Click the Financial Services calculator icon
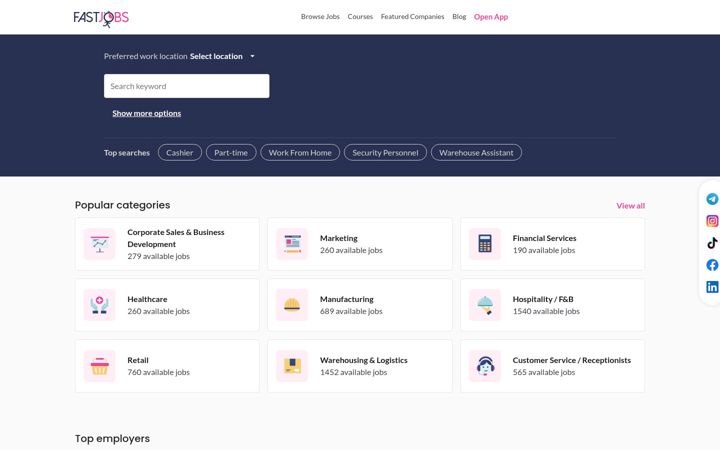This screenshot has height=450, width=720. [485, 244]
